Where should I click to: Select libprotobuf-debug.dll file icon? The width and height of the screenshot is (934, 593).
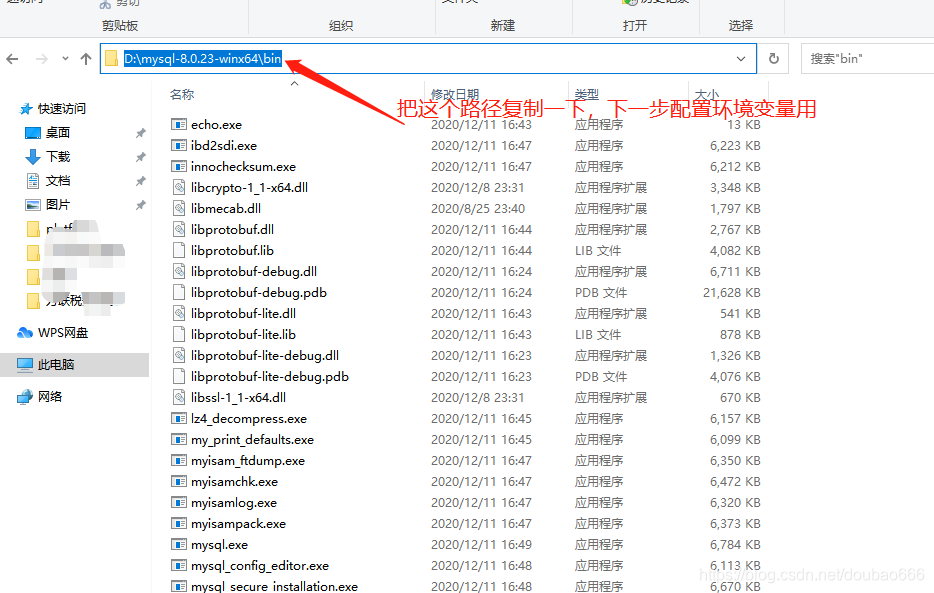179,271
